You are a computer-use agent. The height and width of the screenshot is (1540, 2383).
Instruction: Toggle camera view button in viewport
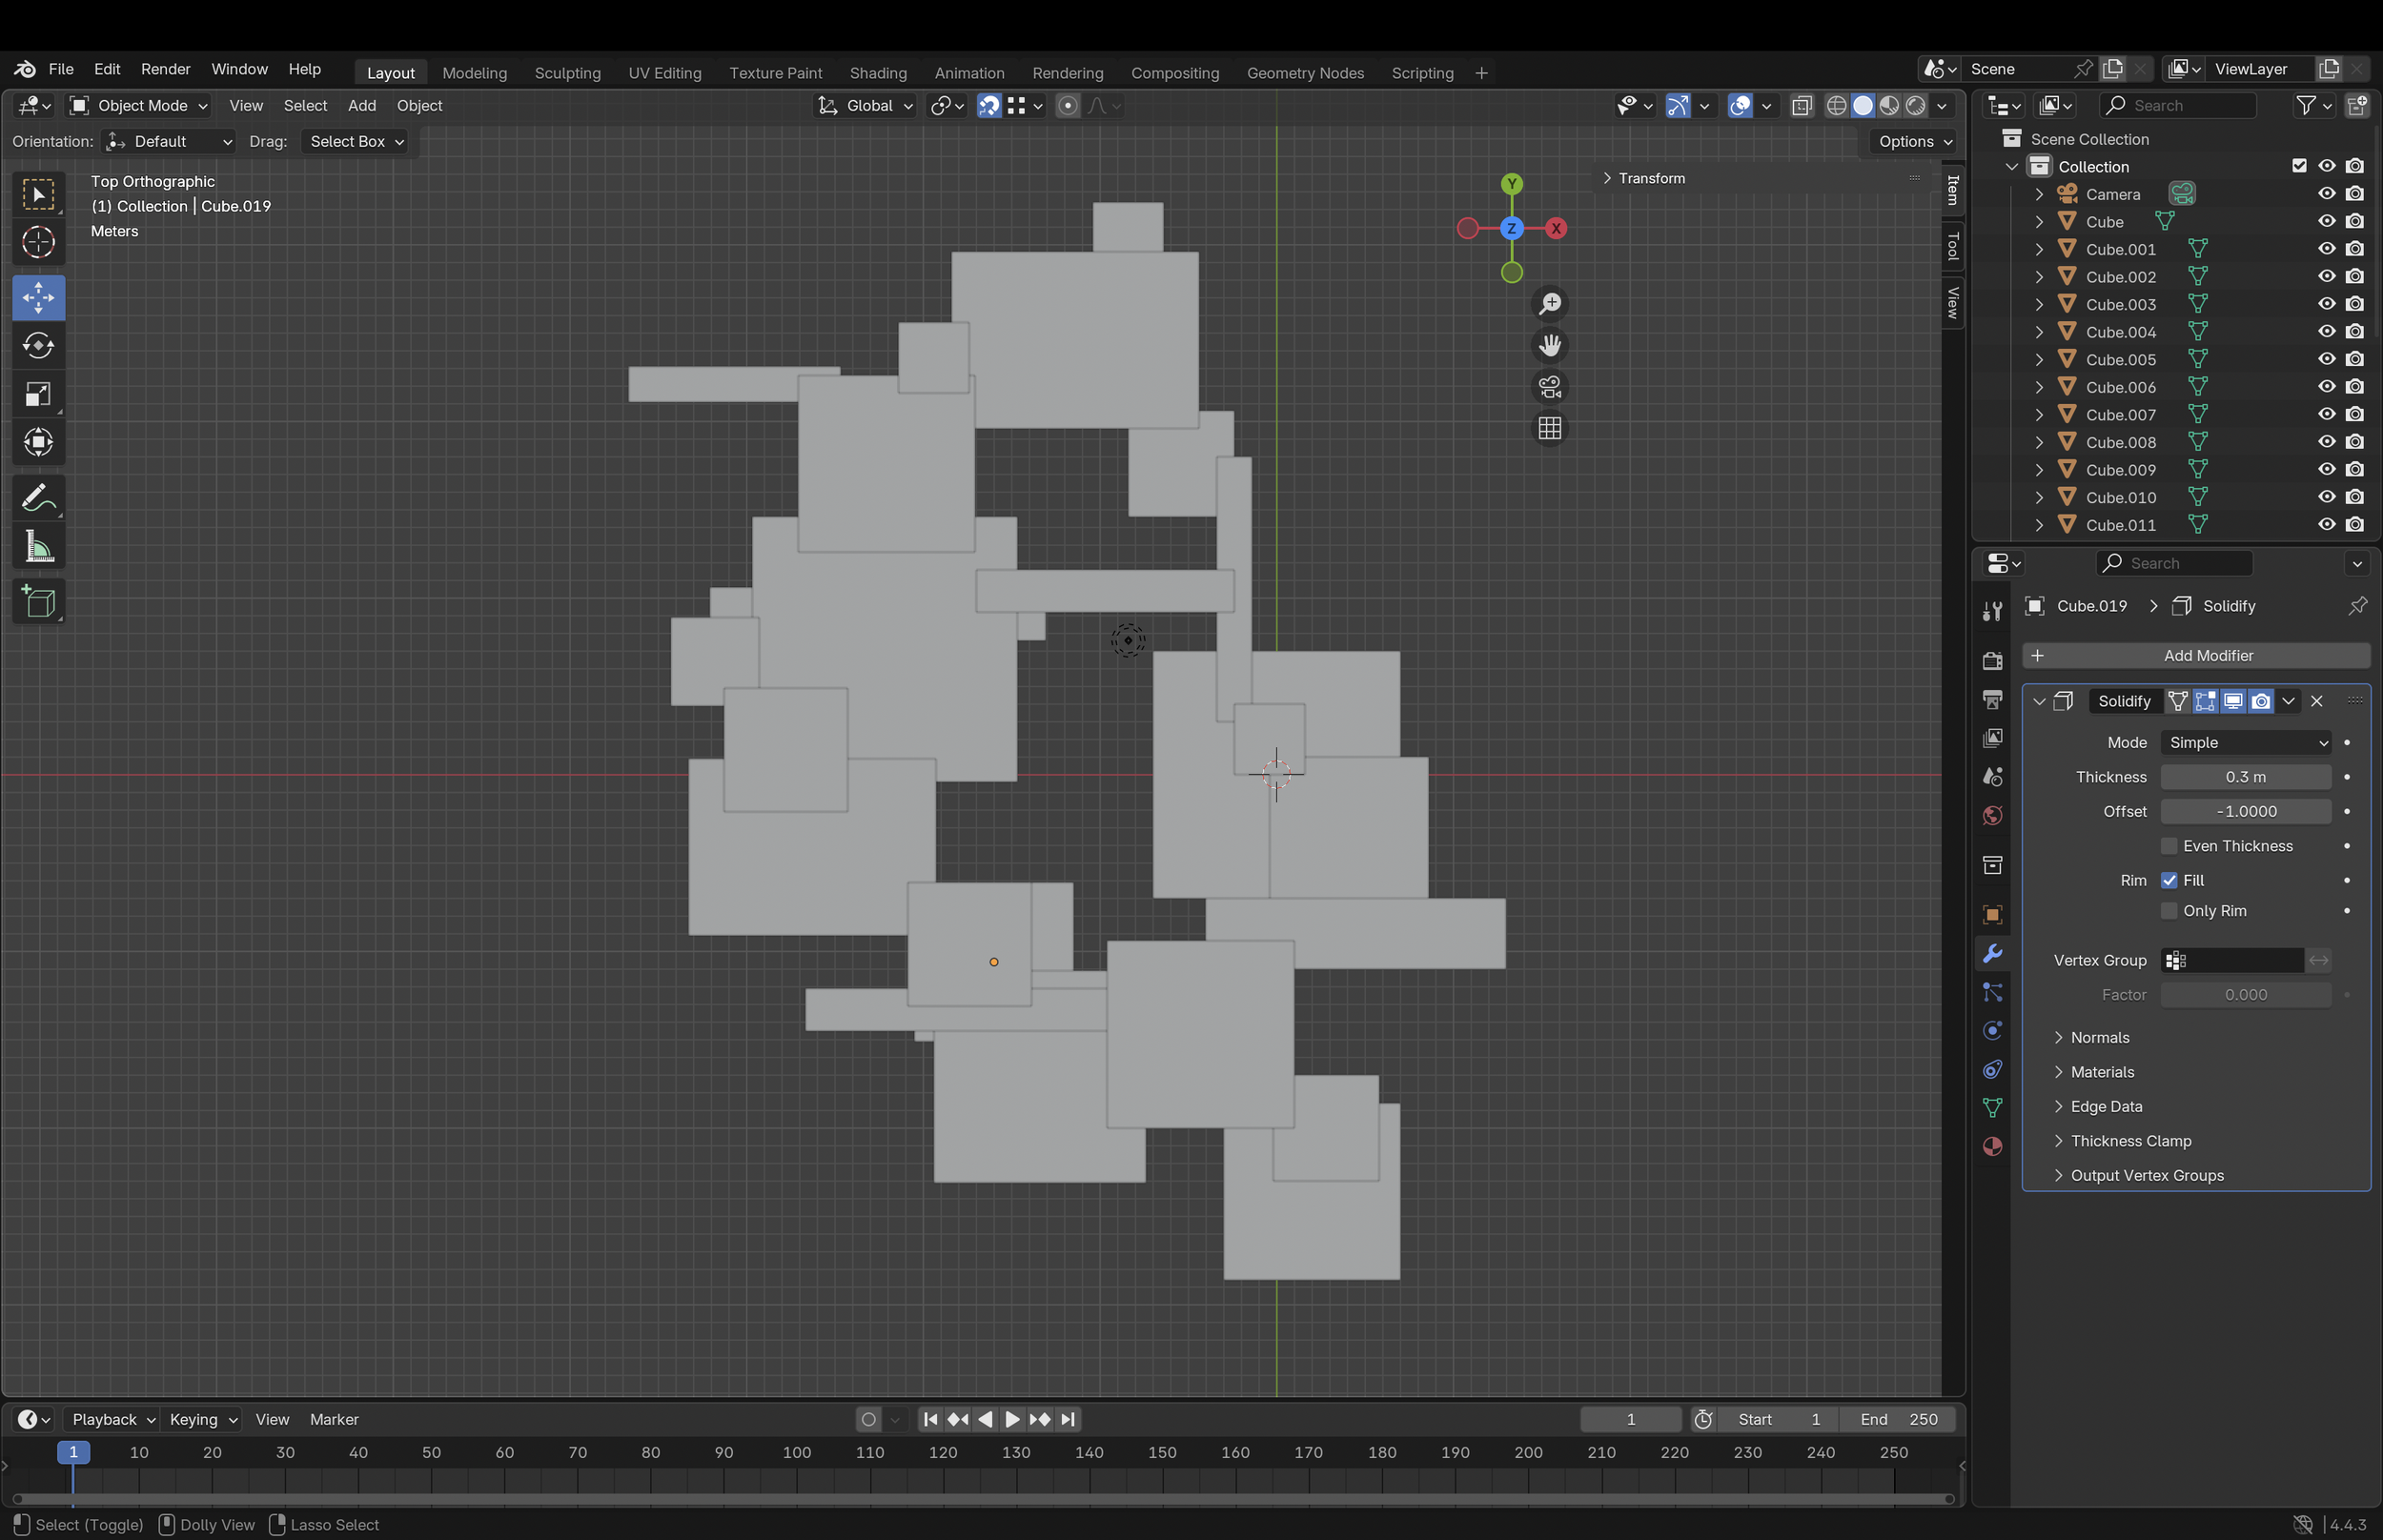(1549, 386)
